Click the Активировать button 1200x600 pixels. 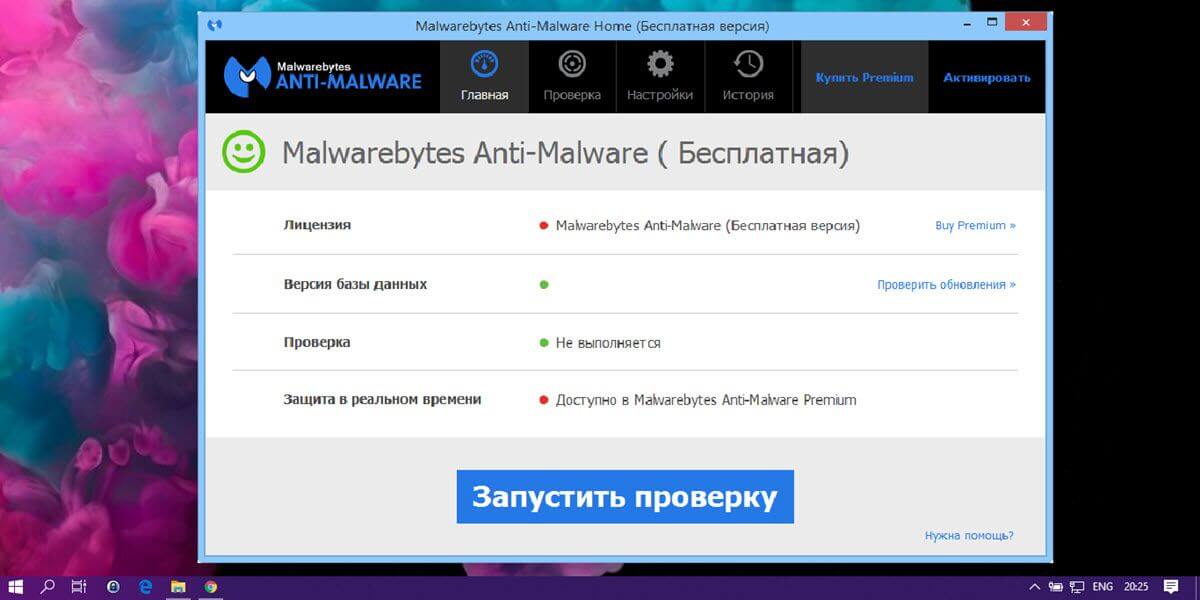pyautogui.click(x=987, y=77)
